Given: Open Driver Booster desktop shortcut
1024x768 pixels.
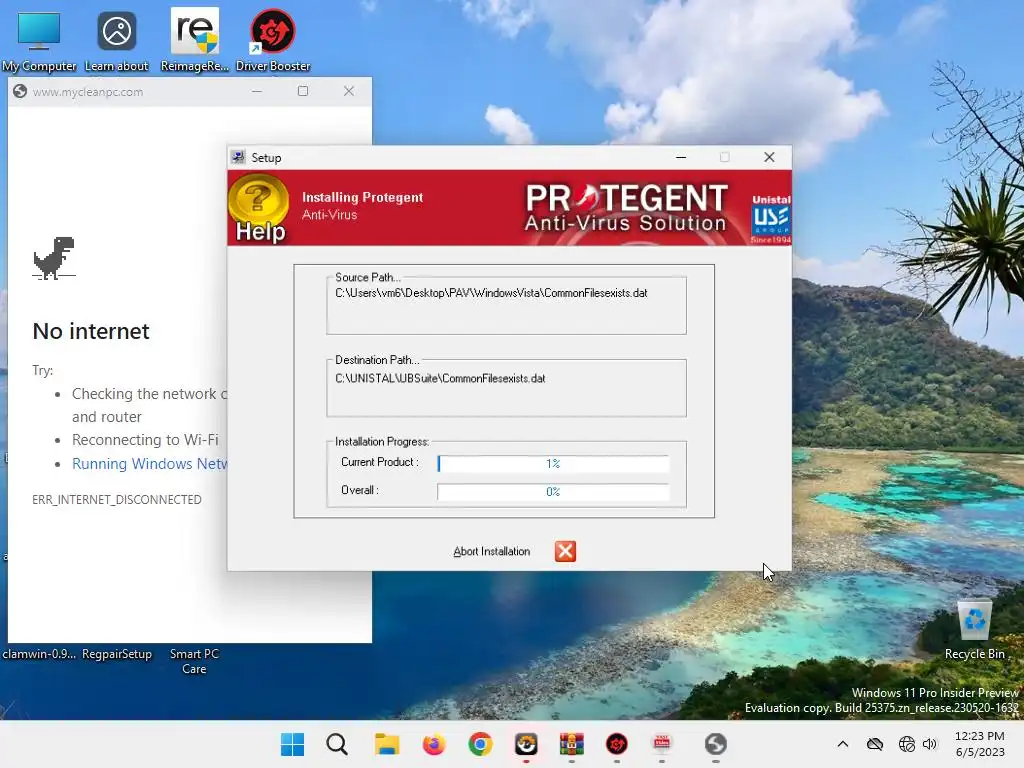Looking at the screenshot, I should [x=273, y=40].
